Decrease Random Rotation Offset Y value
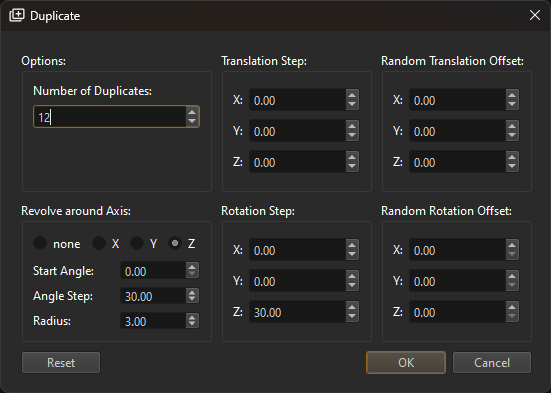The image size is (551, 393). (x=512, y=285)
